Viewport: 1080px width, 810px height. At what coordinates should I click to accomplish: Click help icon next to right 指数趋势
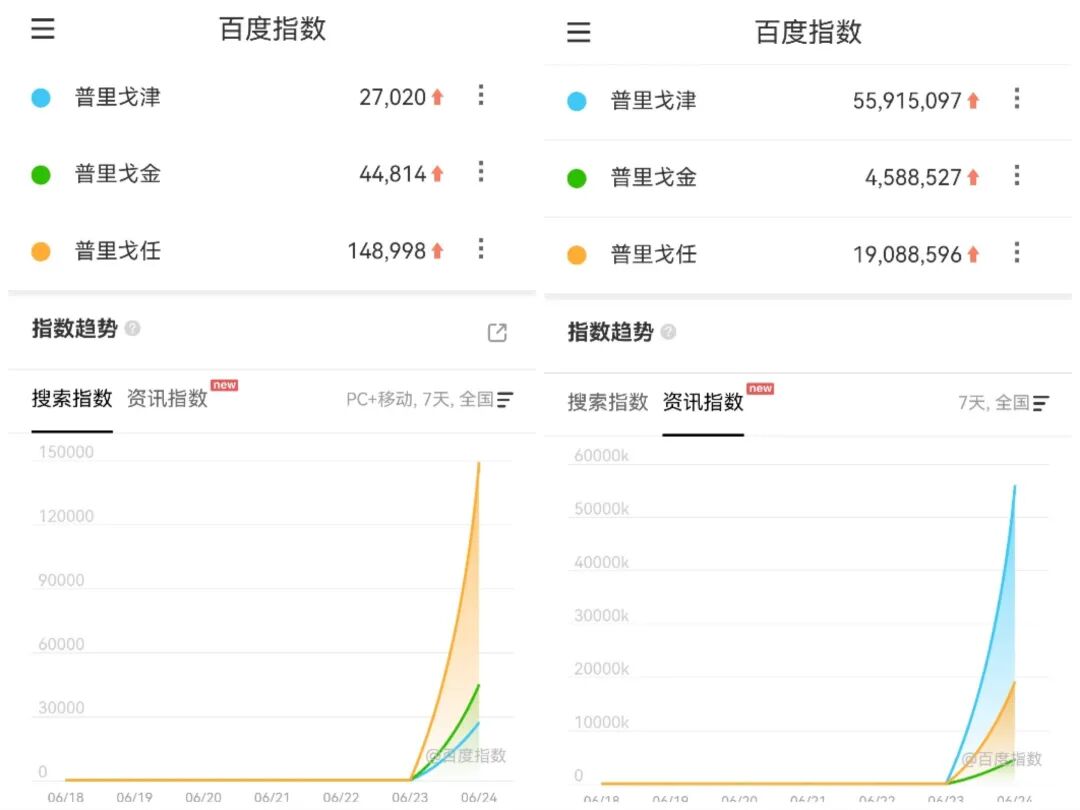coord(668,332)
